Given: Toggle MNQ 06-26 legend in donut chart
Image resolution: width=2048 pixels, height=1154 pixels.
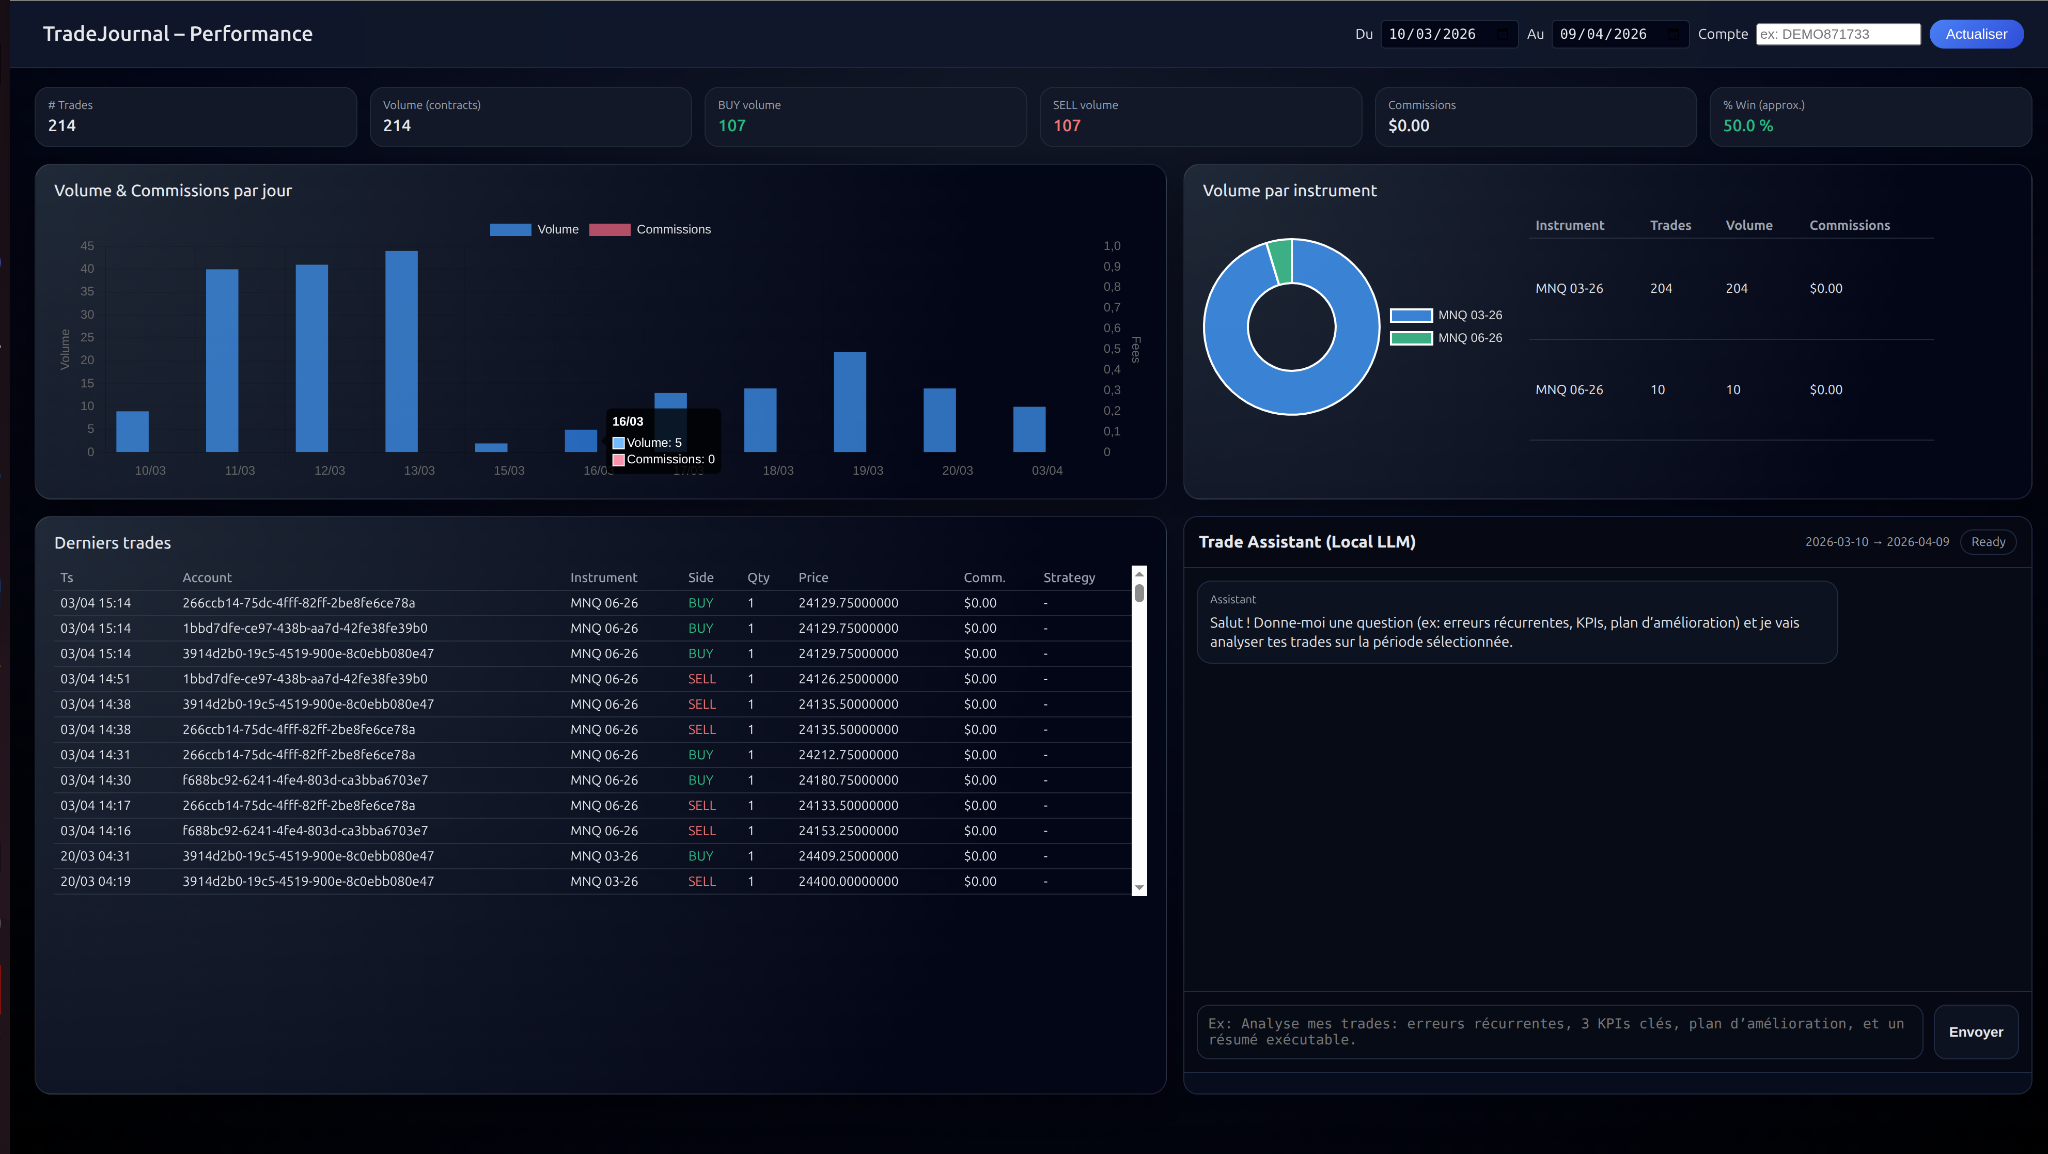Looking at the screenshot, I should click(x=1446, y=338).
